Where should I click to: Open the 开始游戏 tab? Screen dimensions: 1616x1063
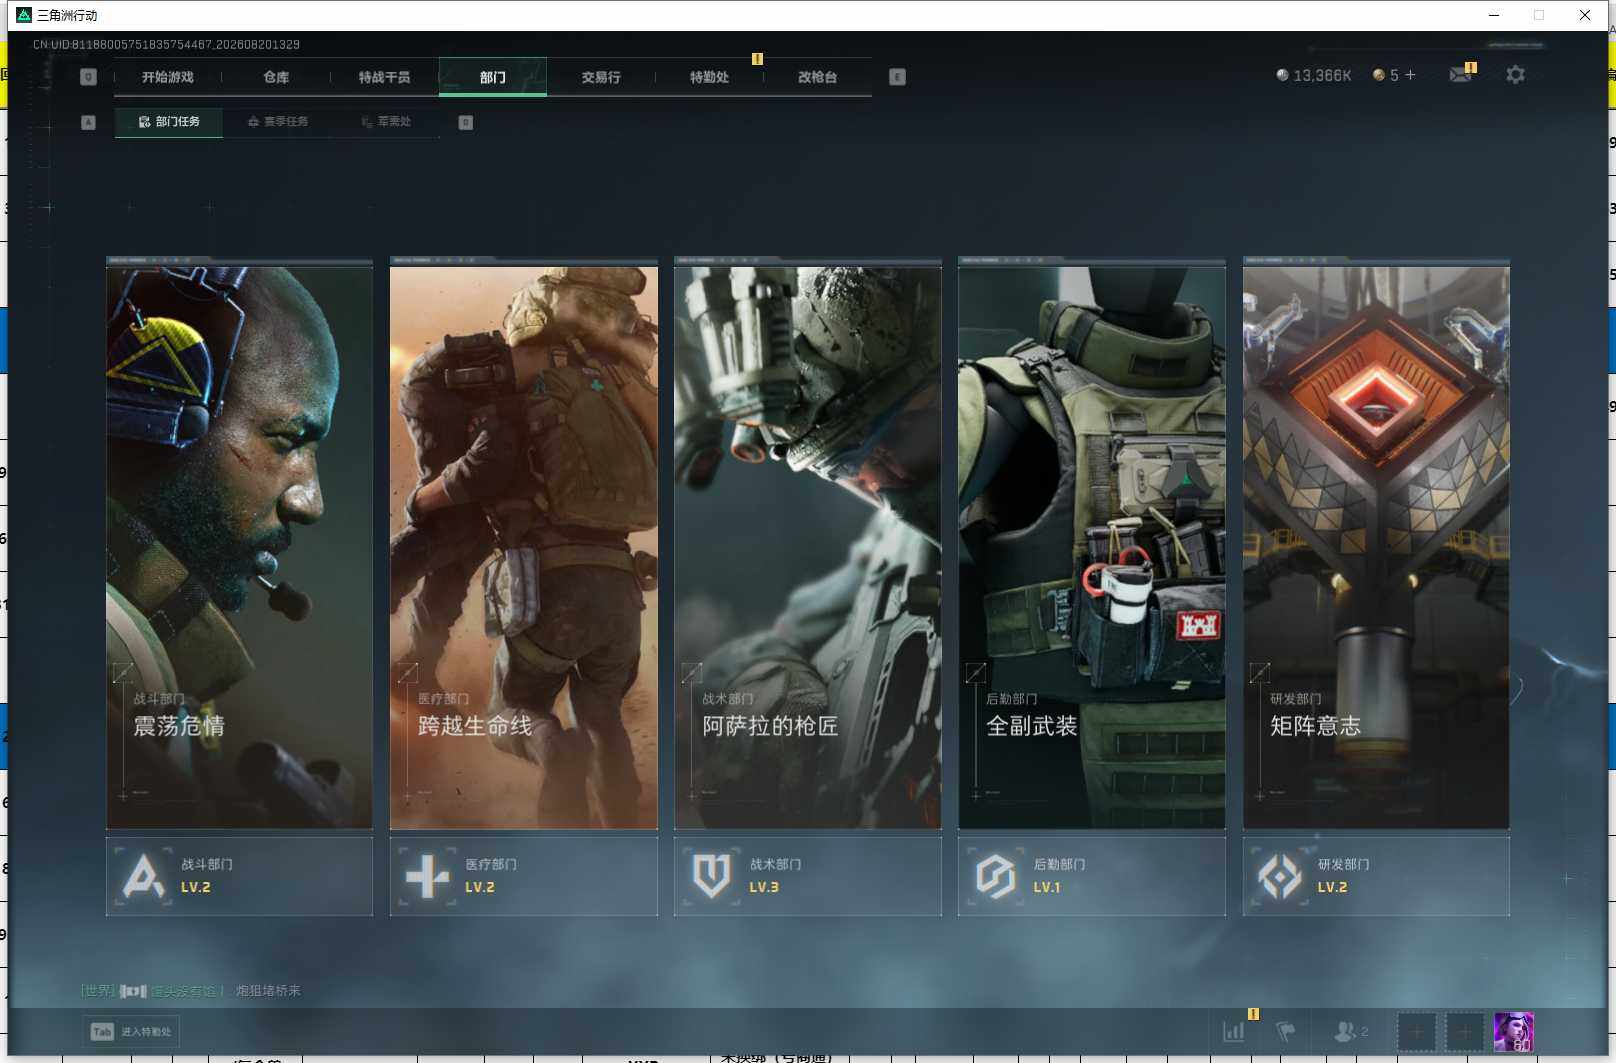tap(167, 77)
